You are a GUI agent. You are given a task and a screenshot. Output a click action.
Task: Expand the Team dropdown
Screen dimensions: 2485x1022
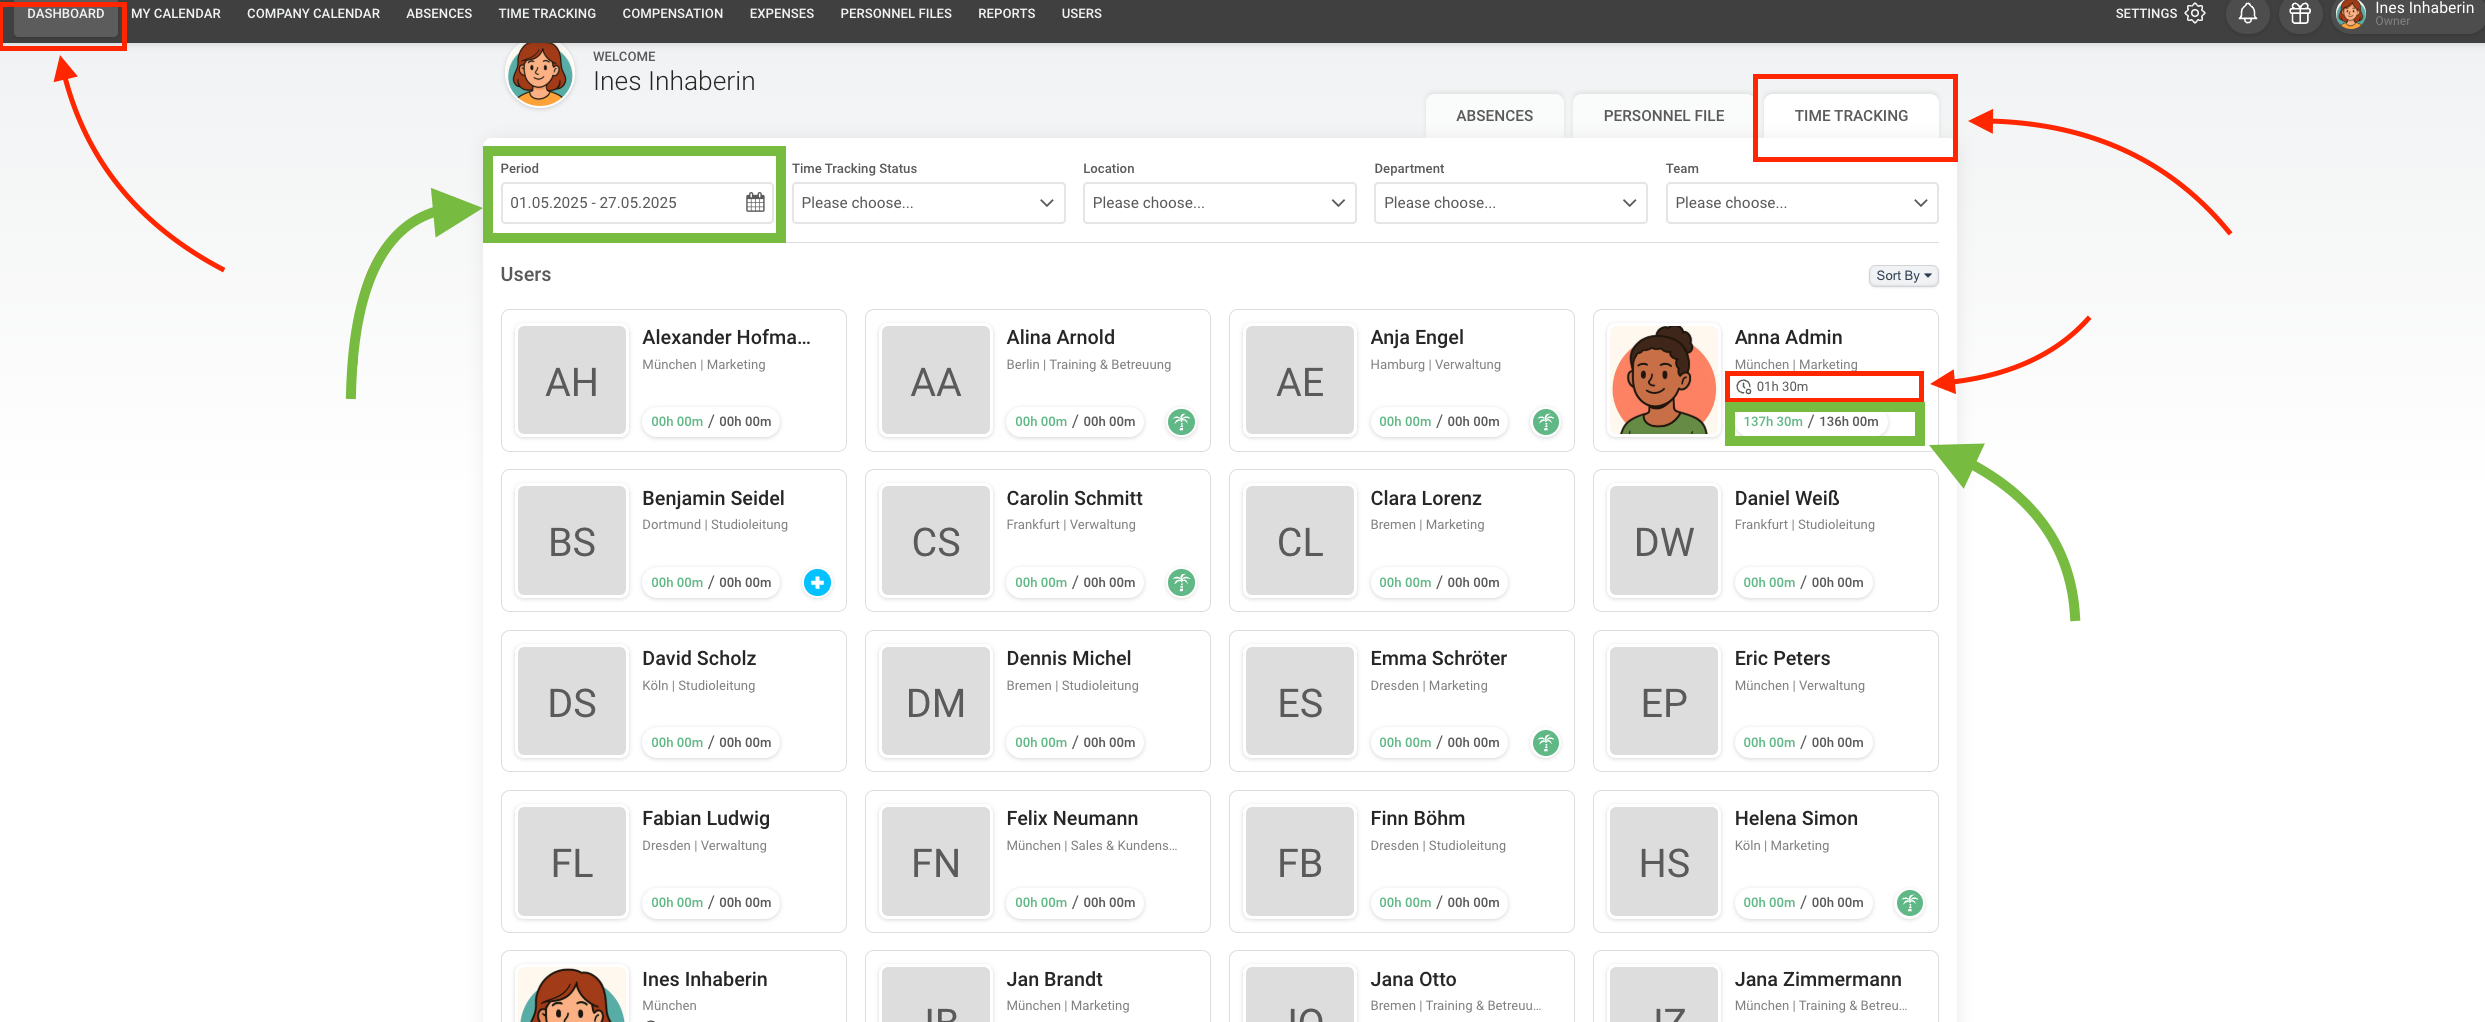1802,203
